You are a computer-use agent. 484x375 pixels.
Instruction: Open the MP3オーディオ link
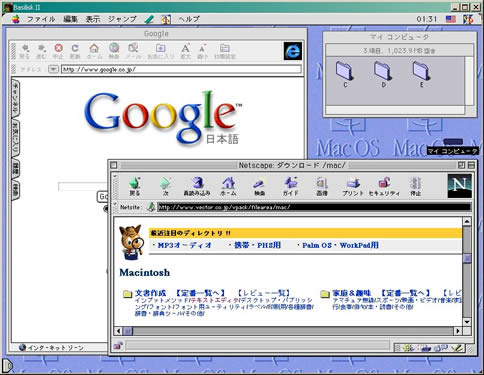coord(185,245)
